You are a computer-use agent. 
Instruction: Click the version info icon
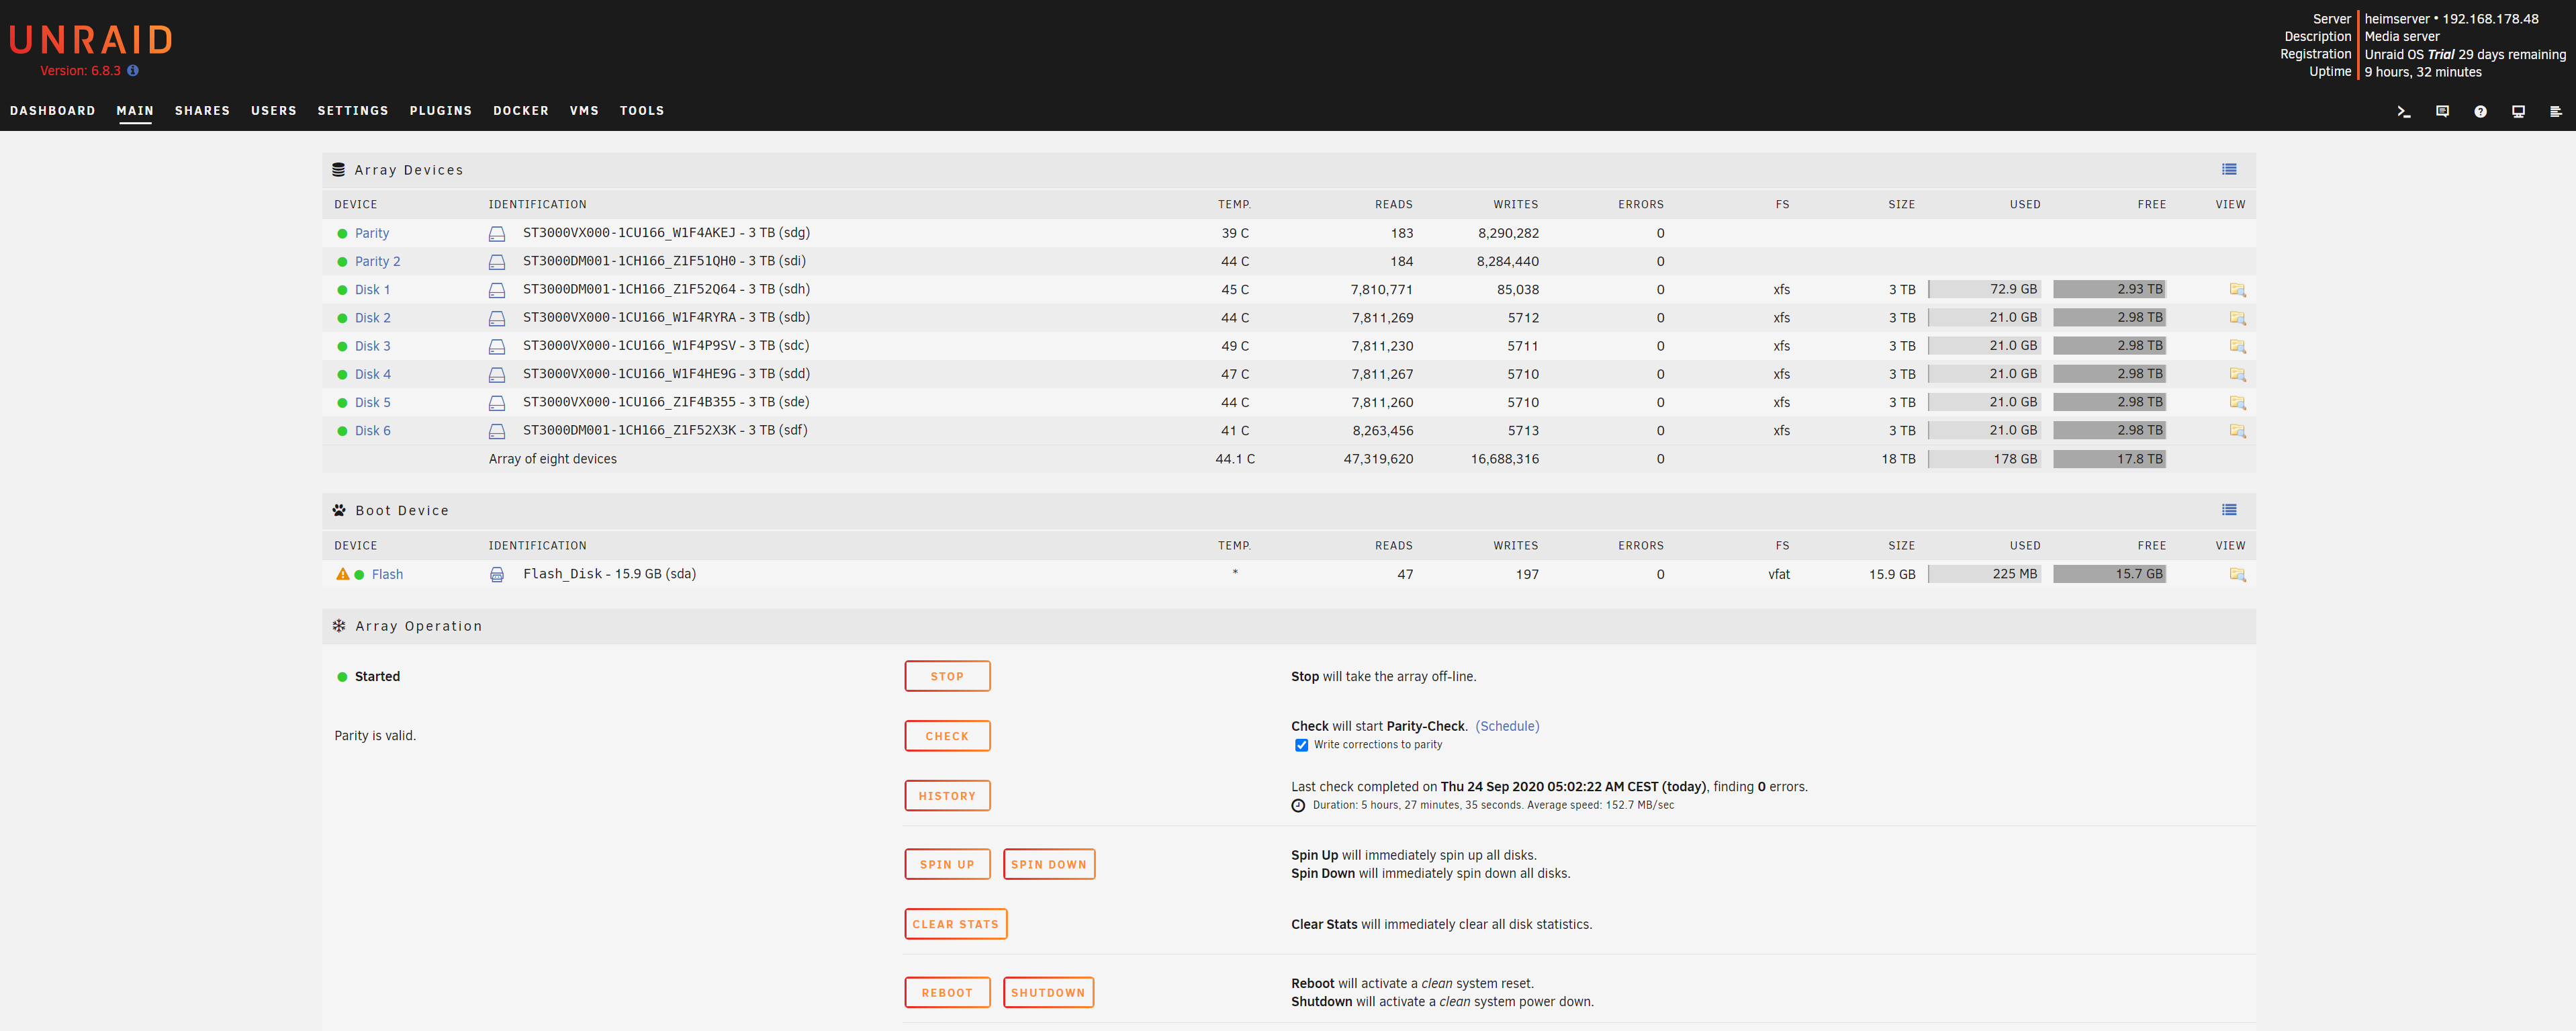[x=133, y=71]
